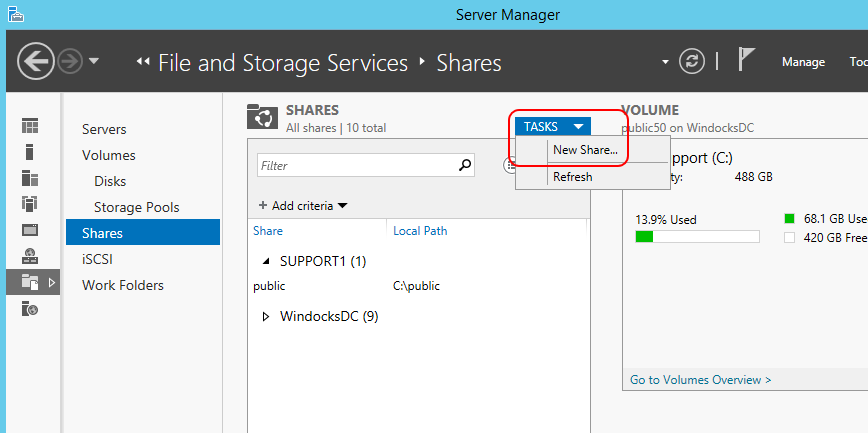Screen dimensions: 868x433
Task: Open Local Server from sidebar icon
Action: (x=30, y=152)
